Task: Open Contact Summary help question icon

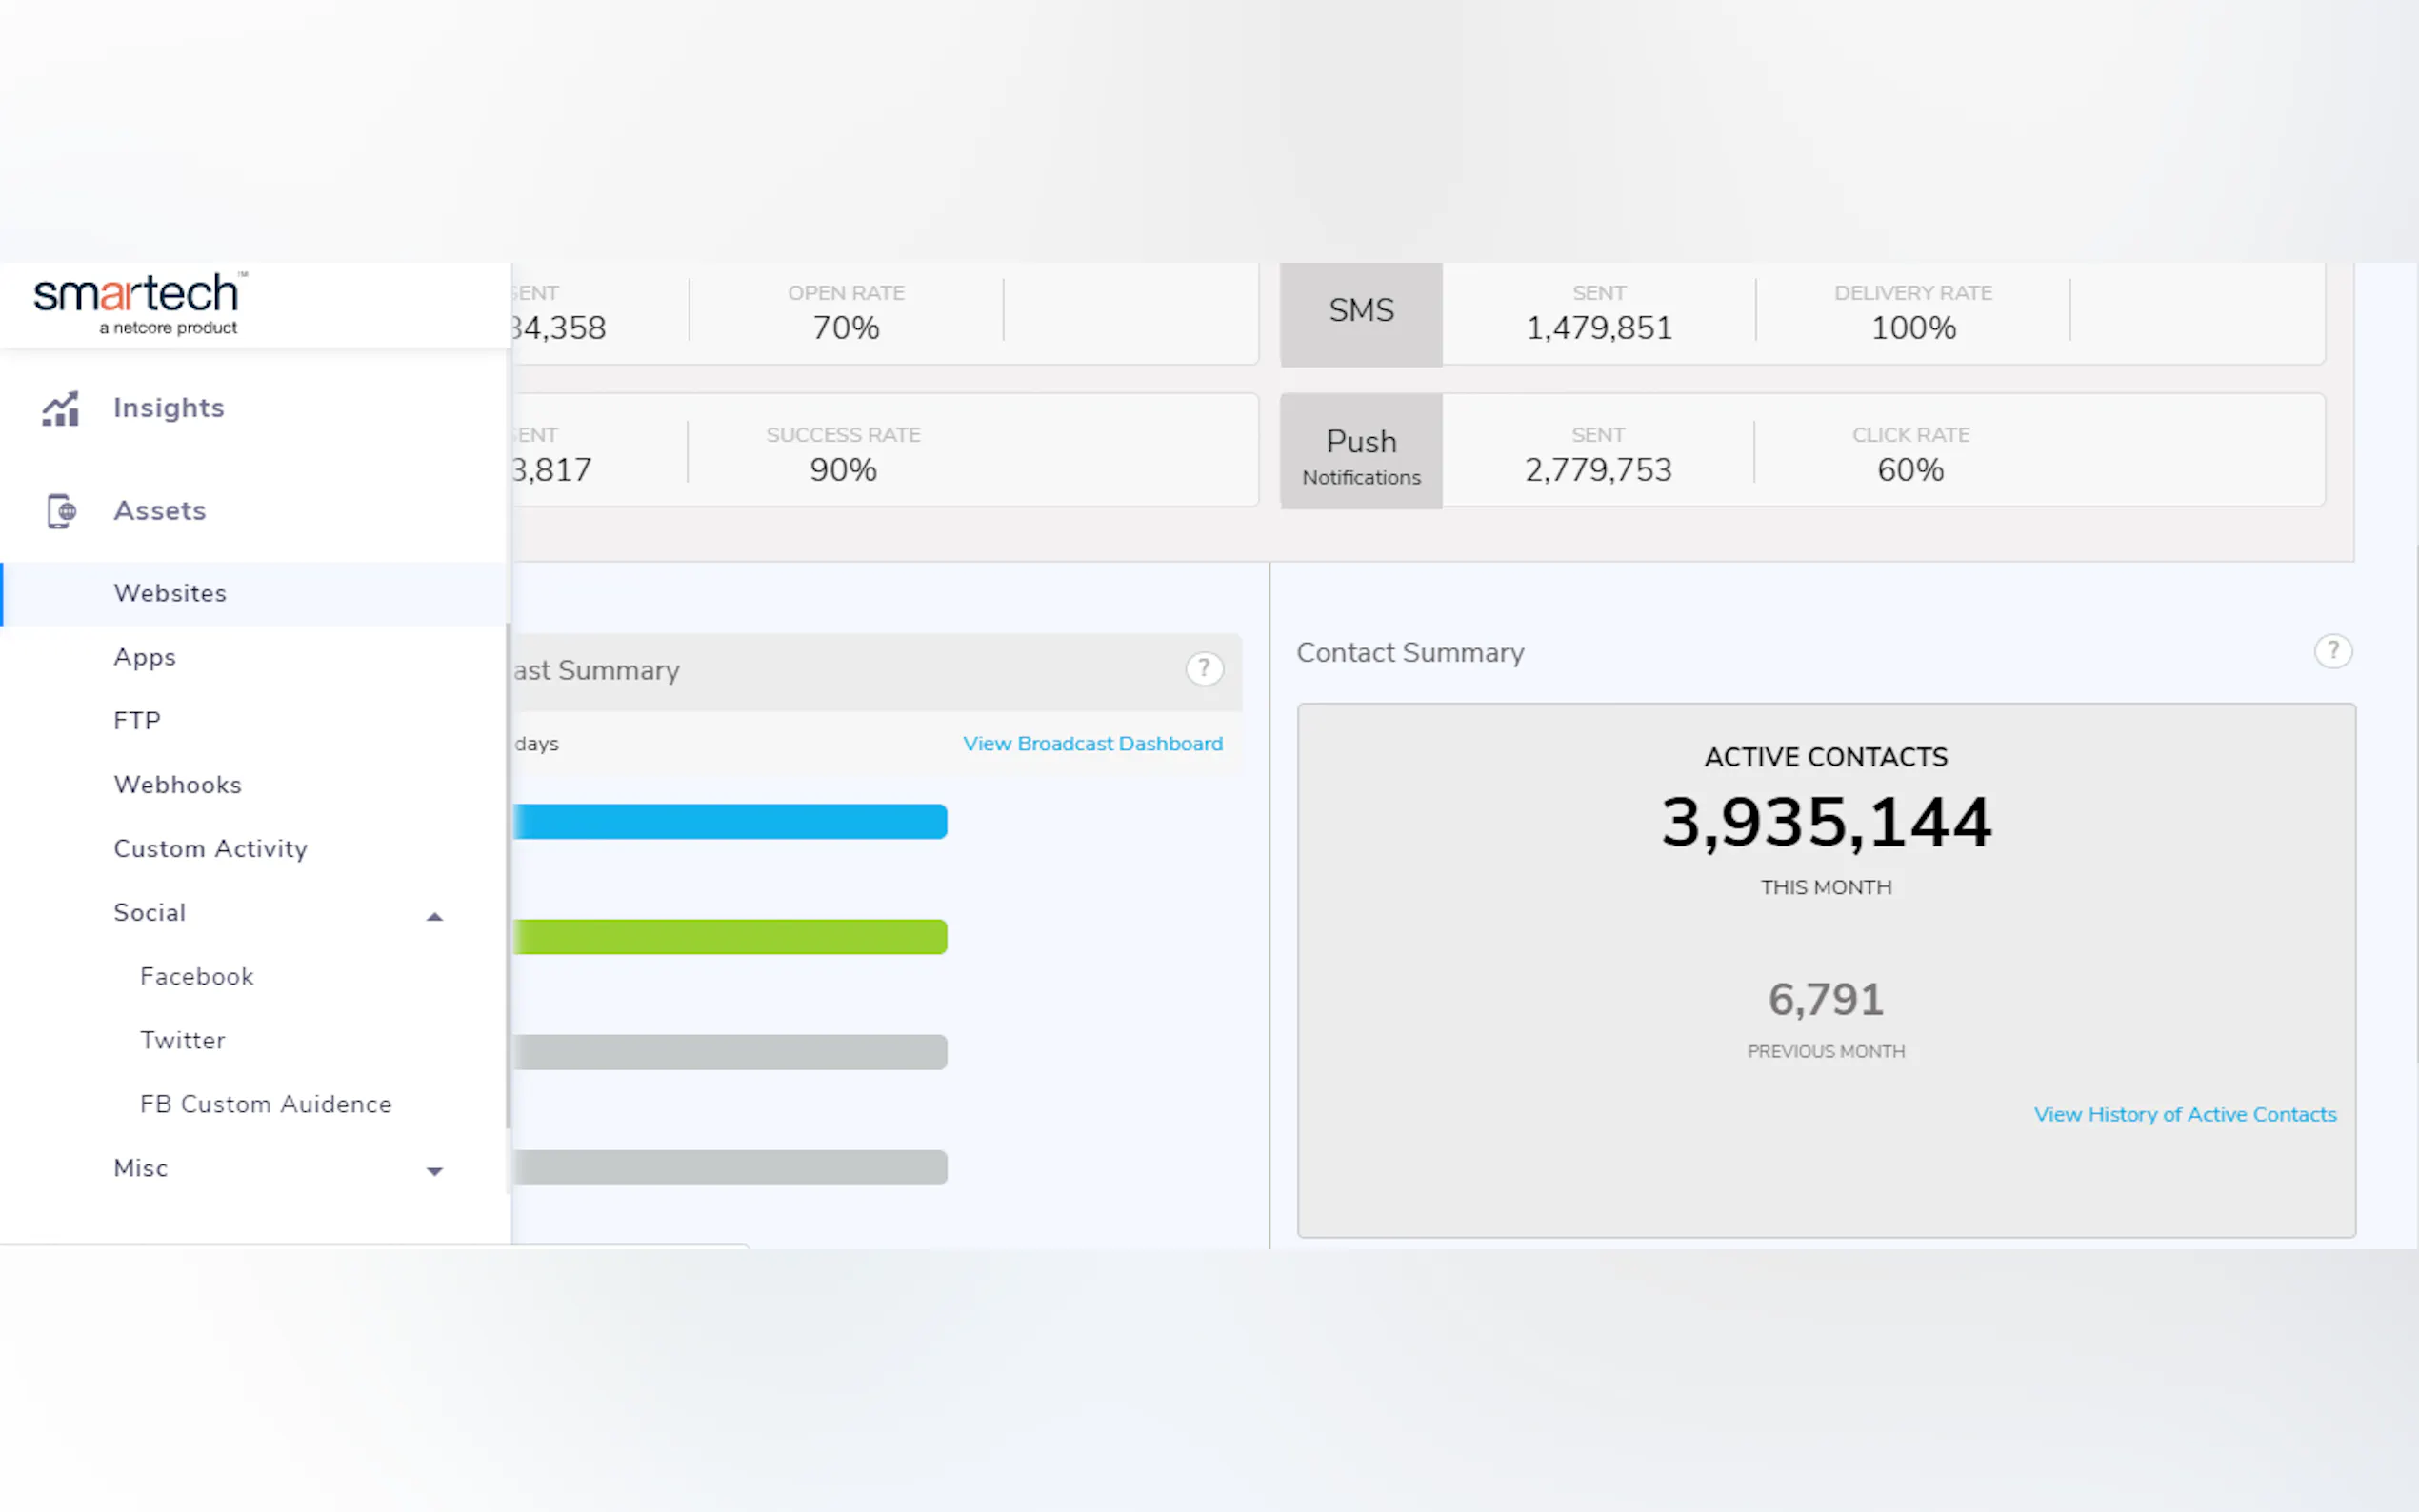Action: point(2332,652)
